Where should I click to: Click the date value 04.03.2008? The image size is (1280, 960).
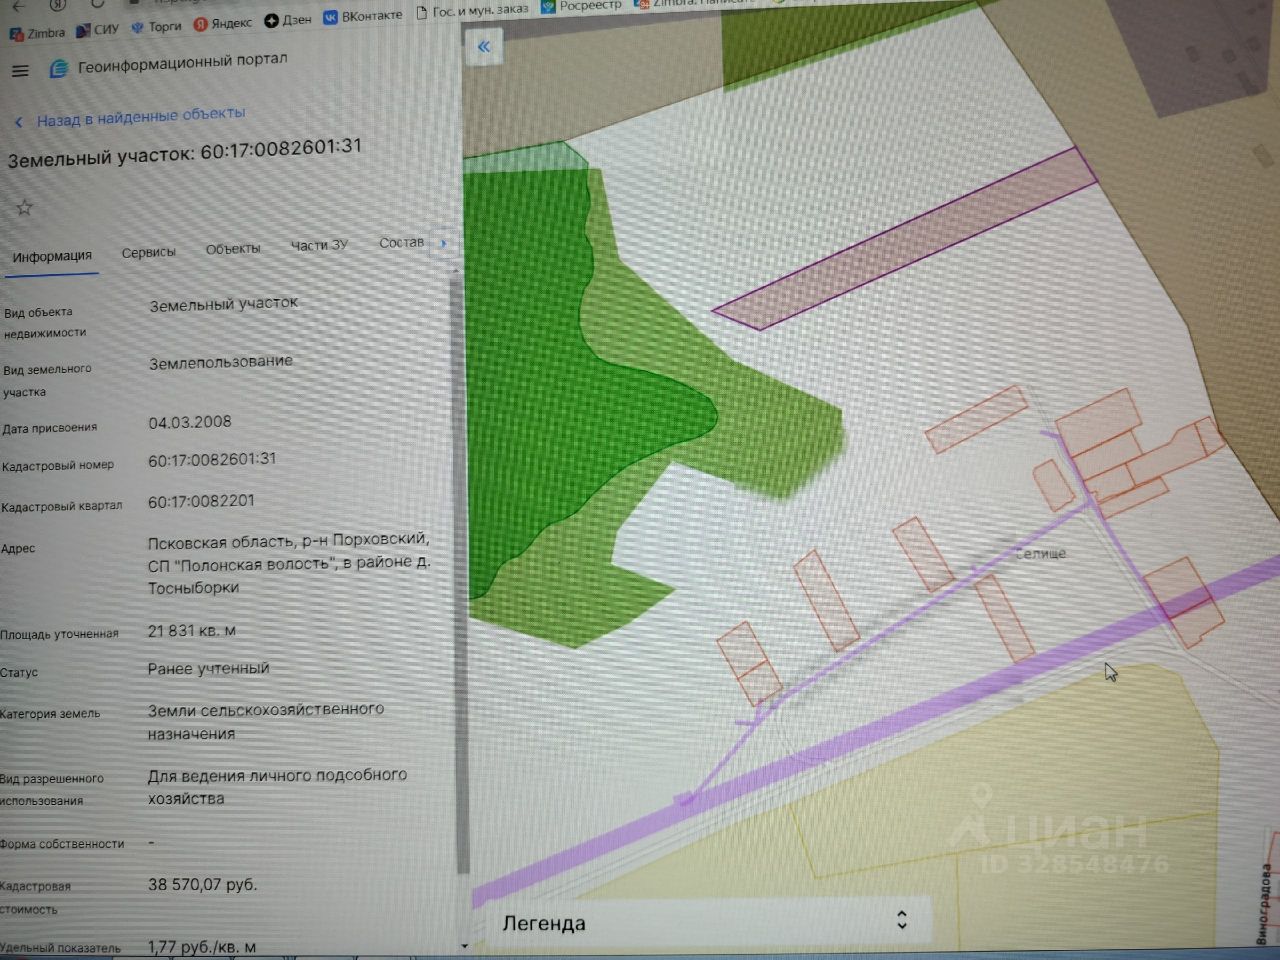click(x=190, y=422)
